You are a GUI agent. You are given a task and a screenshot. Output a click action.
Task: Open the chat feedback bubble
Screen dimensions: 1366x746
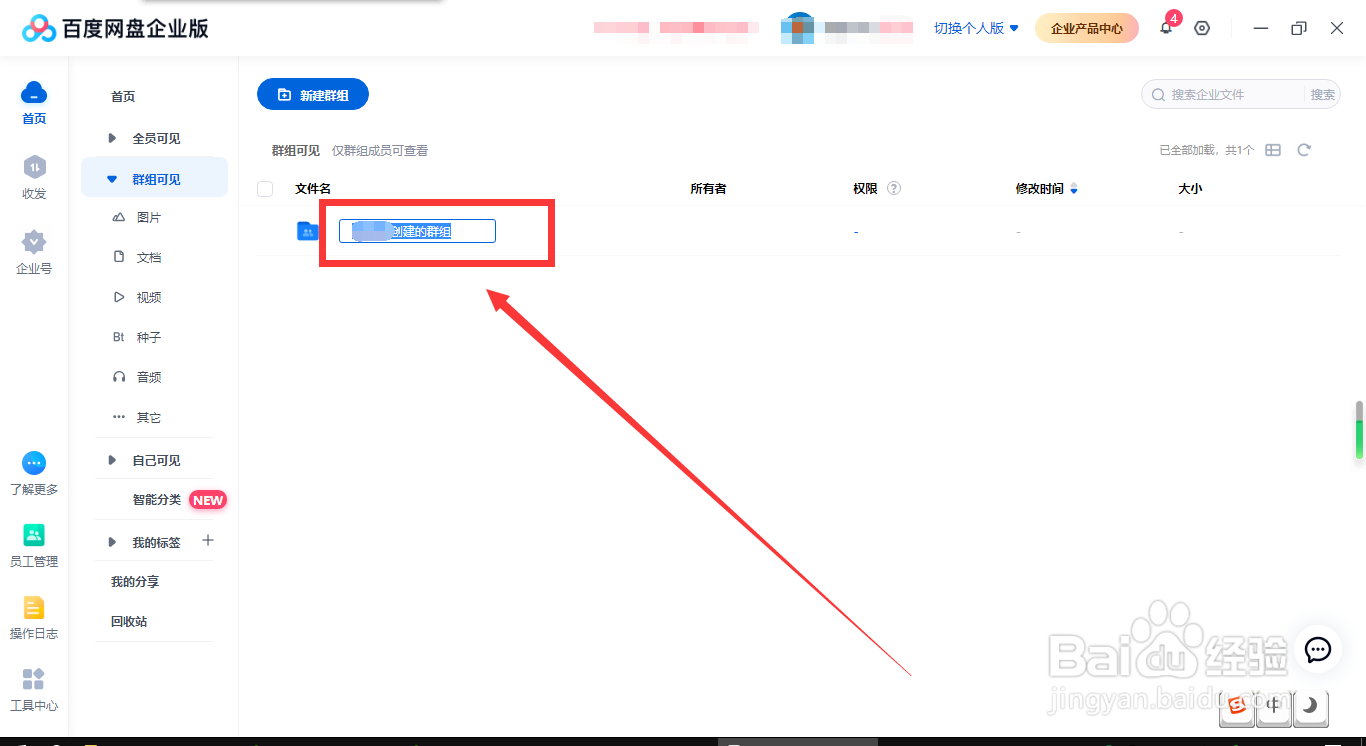point(1317,650)
